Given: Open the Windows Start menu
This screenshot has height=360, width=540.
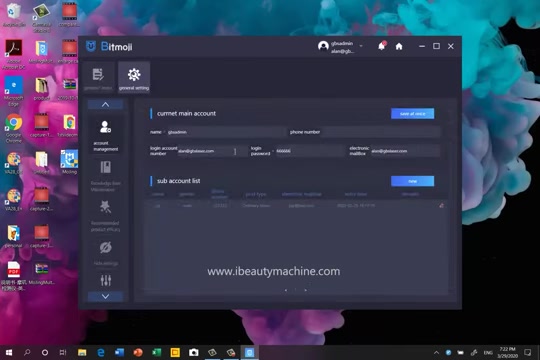Looking at the screenshot, I should pos(9,352).
